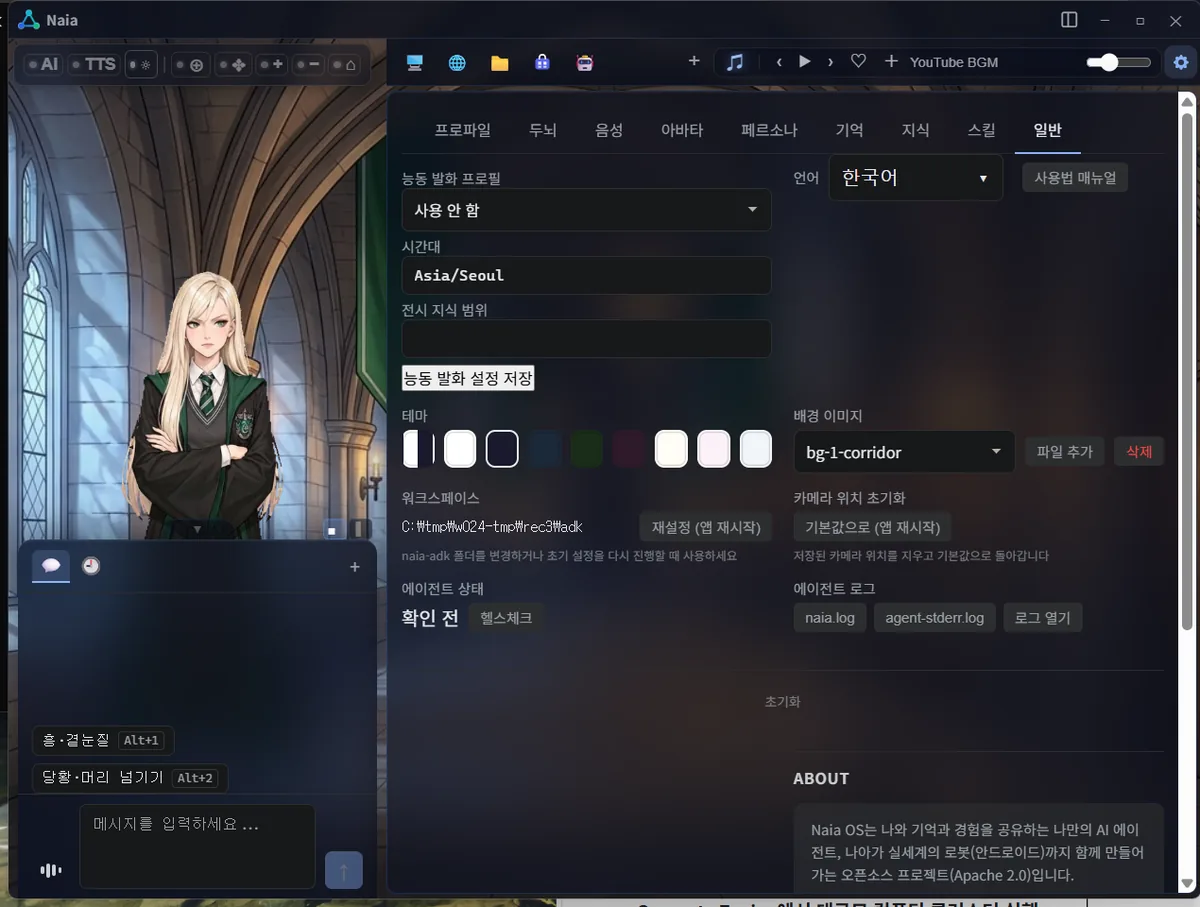Switch to the 프로파일 tab
This screenshot has width=1200, height=907.
[x=462, y=130]
